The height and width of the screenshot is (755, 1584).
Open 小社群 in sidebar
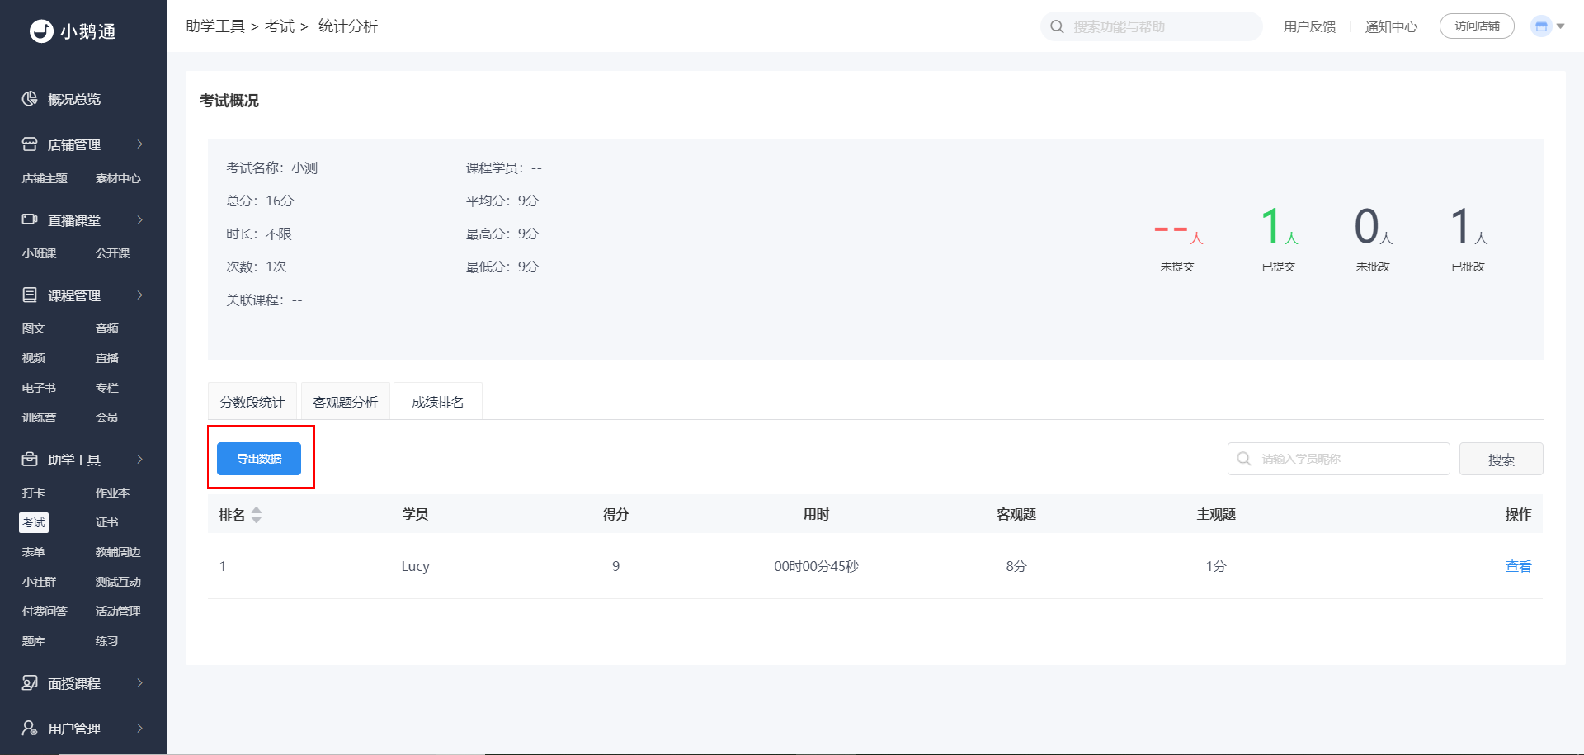pyautogui.click(x=39, y=582)
